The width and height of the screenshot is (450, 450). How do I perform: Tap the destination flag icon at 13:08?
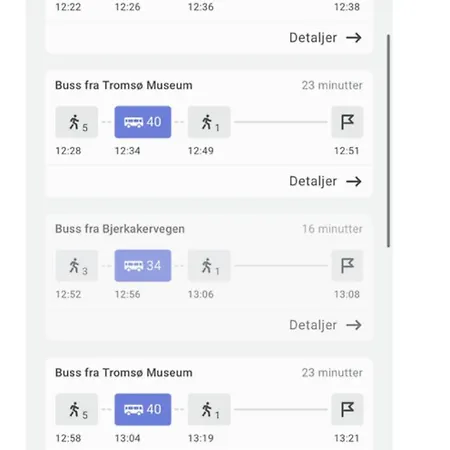347,266
